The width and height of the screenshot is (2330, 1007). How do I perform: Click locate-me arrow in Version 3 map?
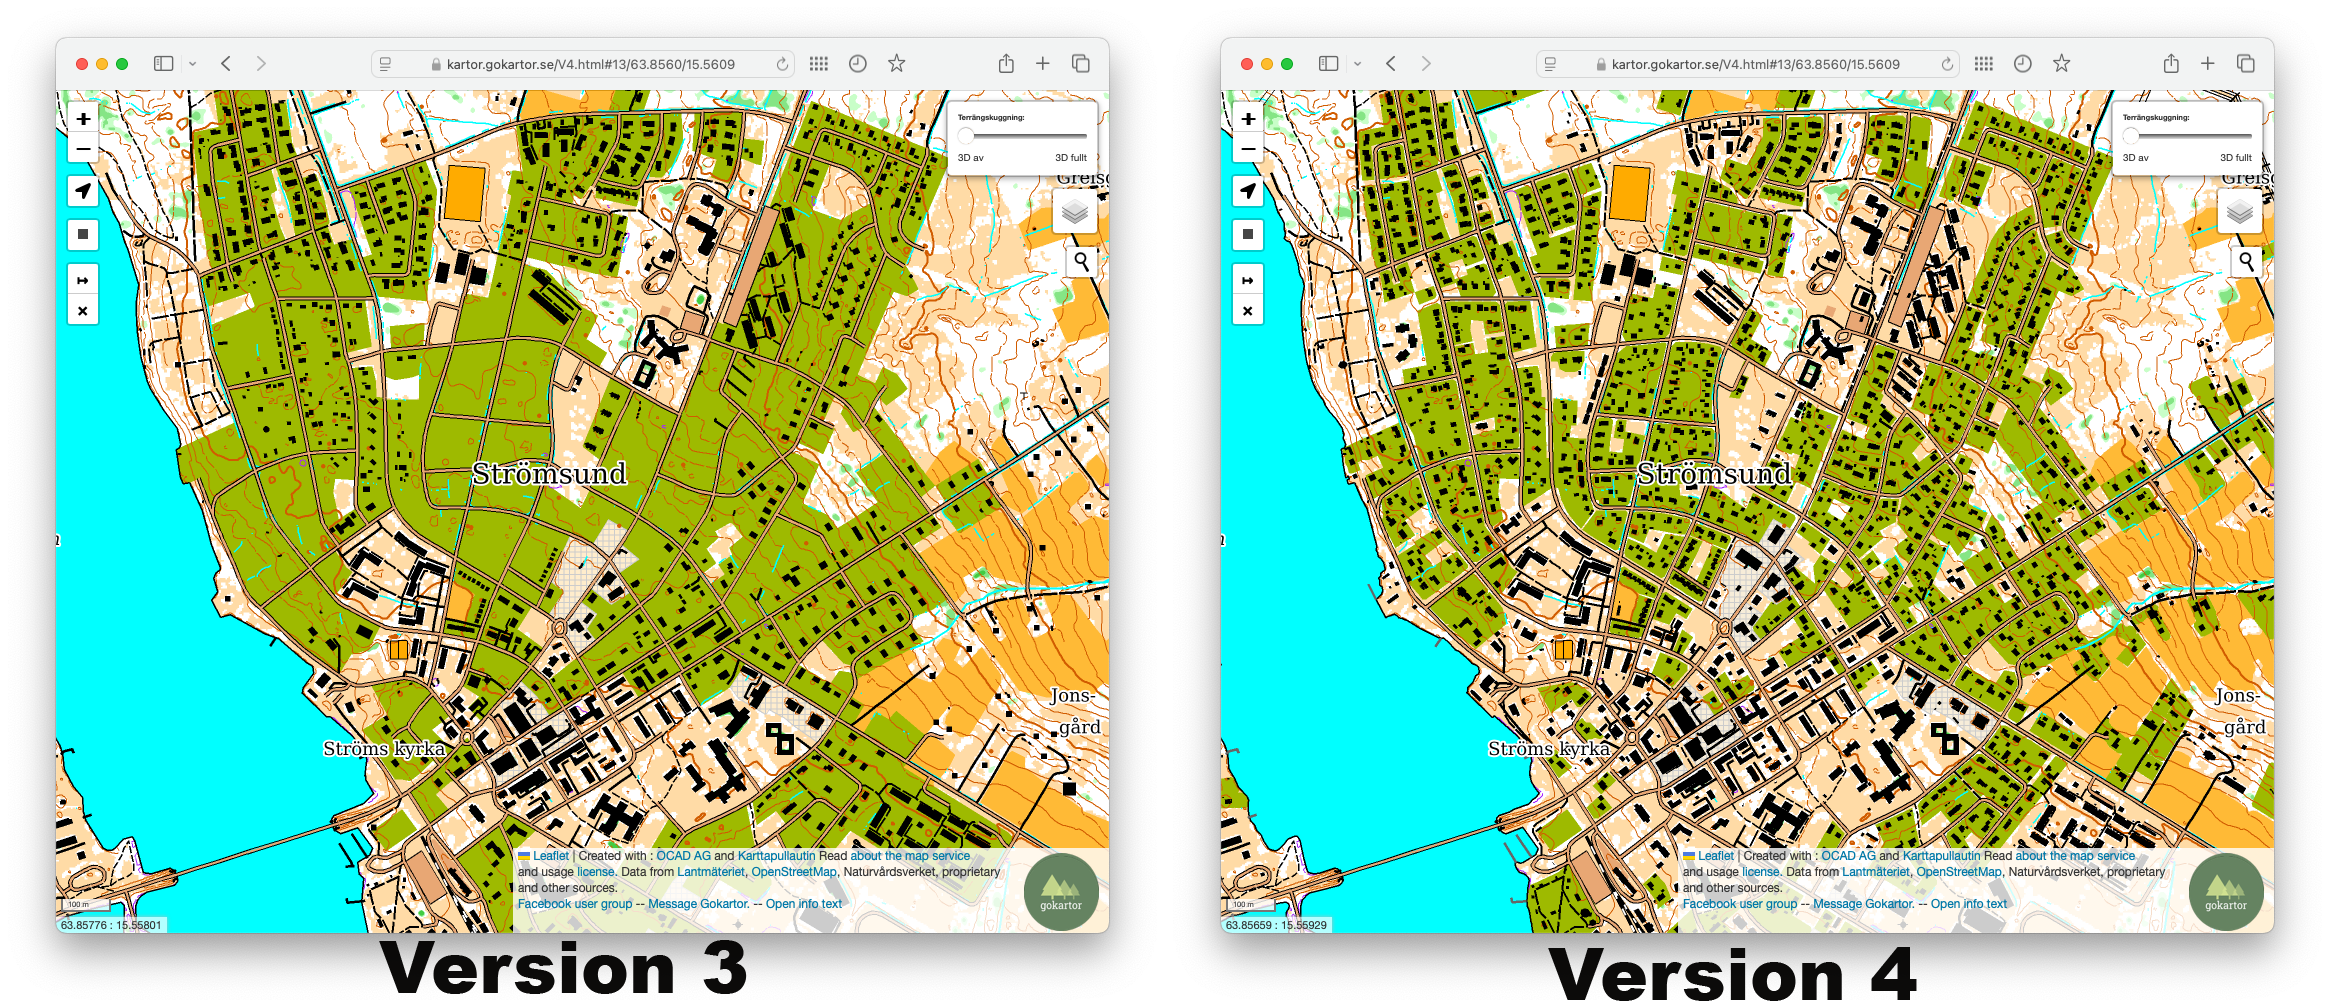point(83,191)
